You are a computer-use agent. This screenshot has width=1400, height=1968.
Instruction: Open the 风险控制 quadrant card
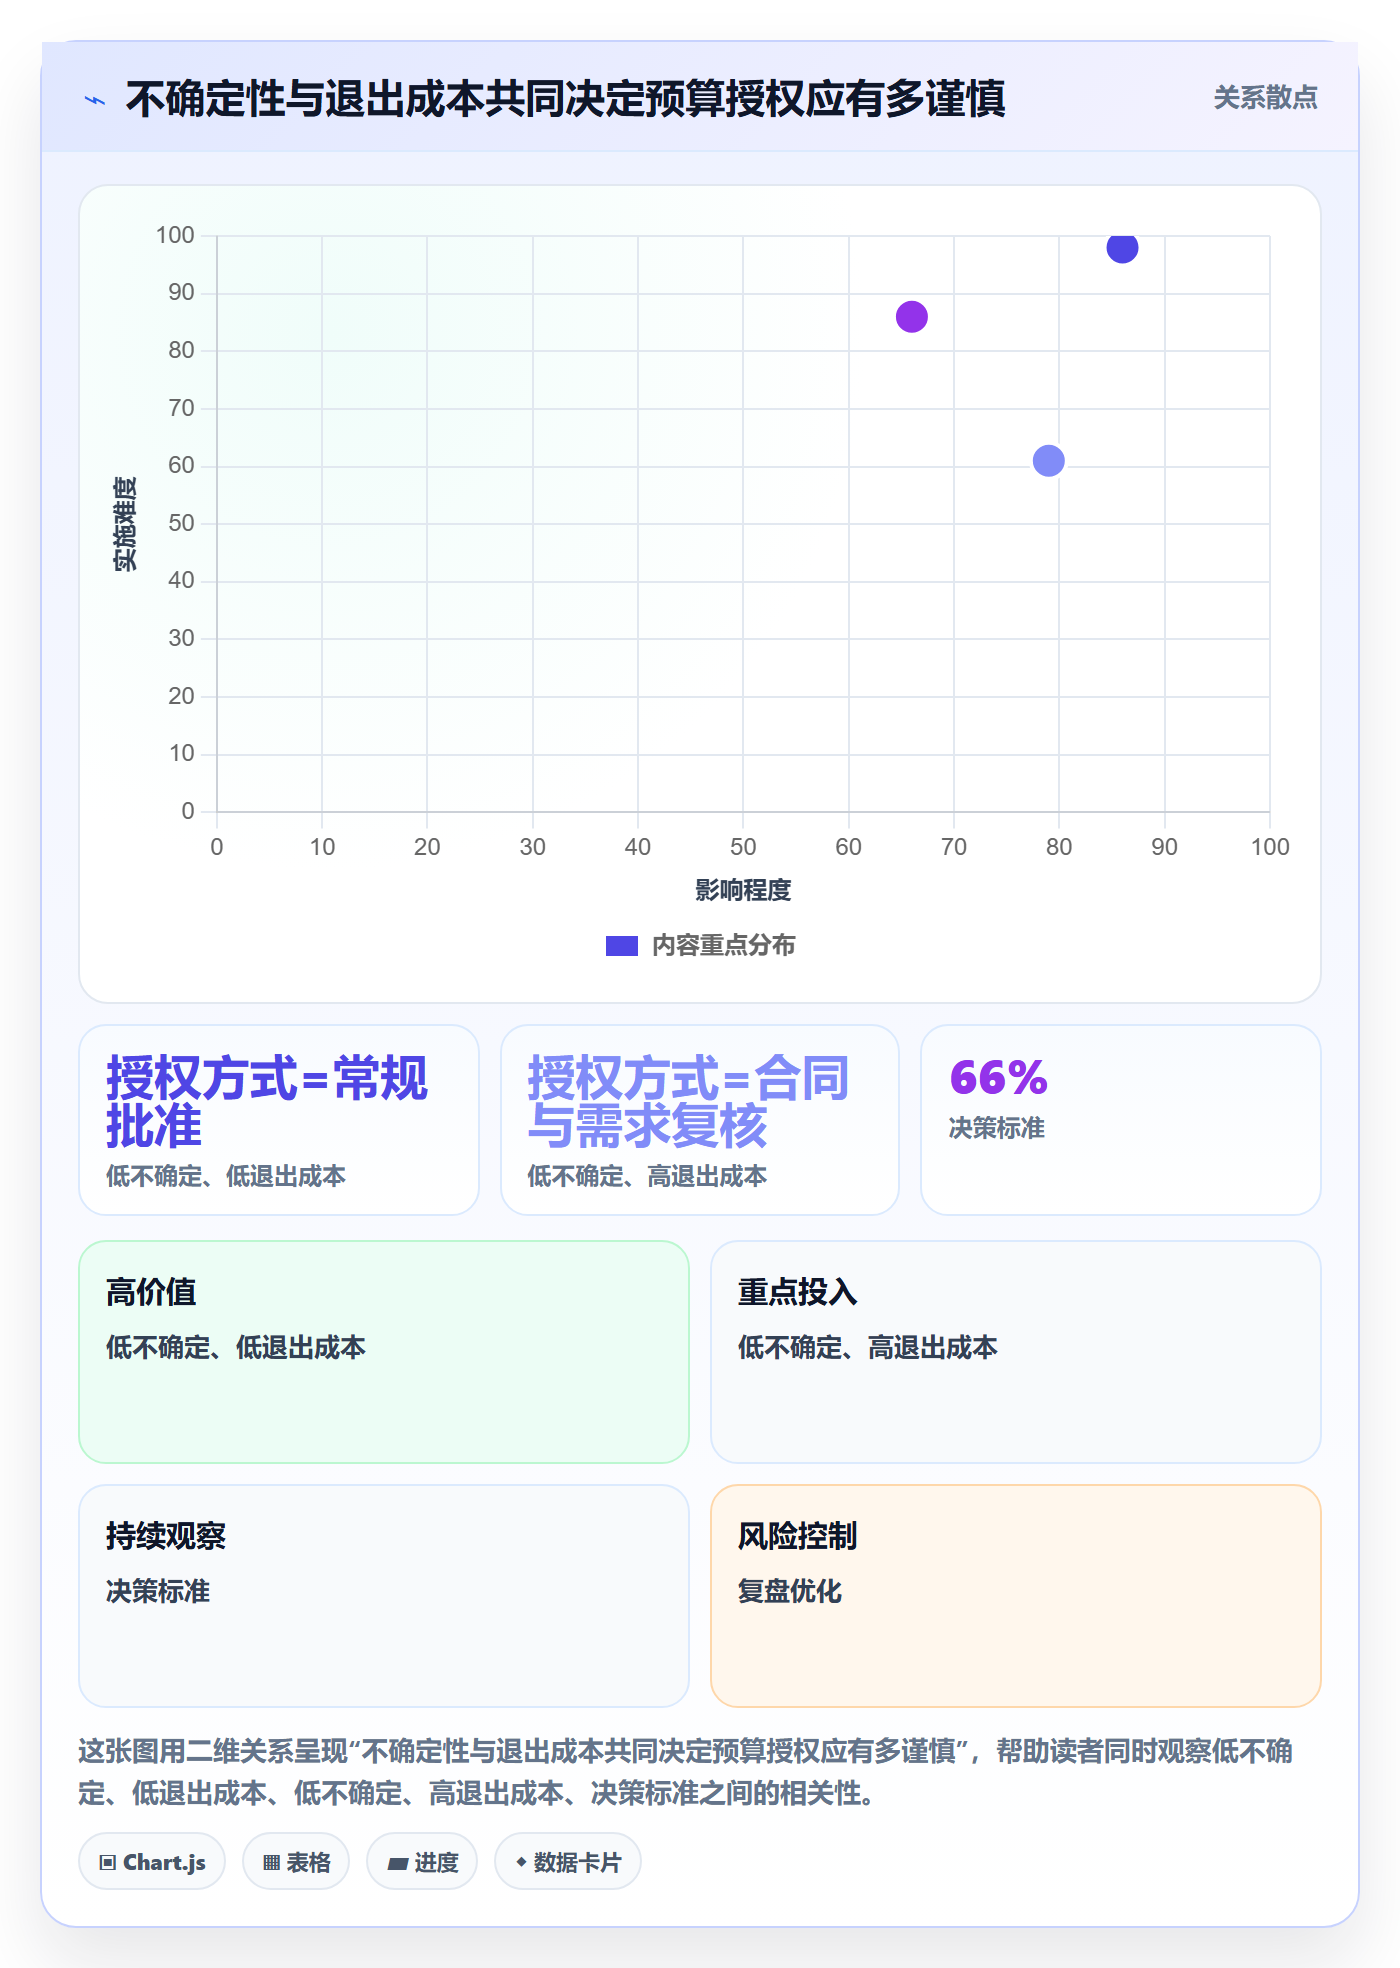pyautogui.click(x=1016, y=1596)
